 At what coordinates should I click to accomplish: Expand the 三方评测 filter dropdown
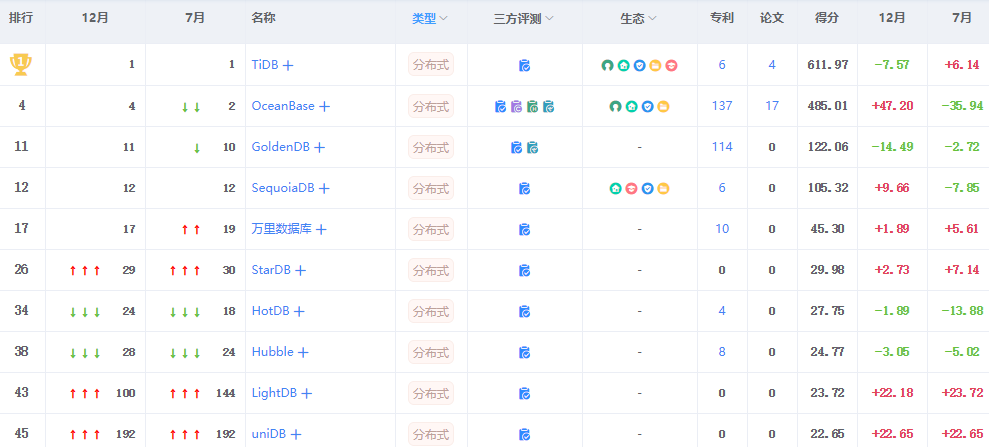tap(524, 18)
